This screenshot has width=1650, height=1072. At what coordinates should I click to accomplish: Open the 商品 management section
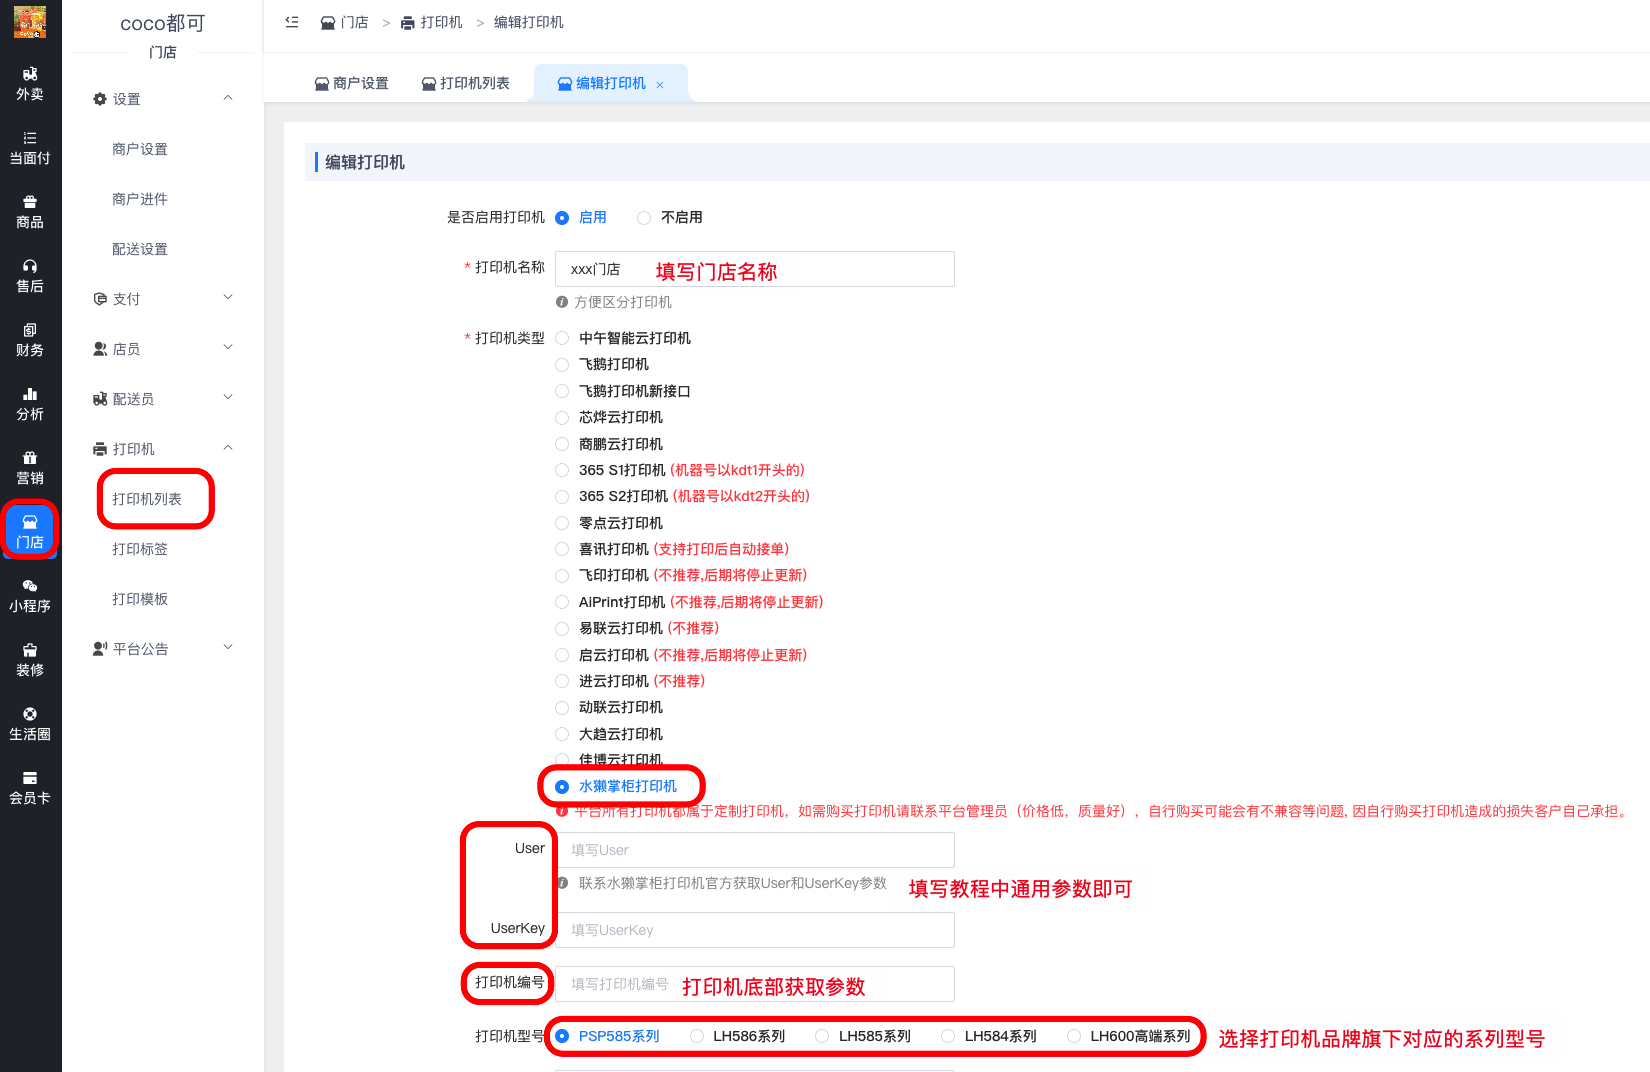coord(30,210)
